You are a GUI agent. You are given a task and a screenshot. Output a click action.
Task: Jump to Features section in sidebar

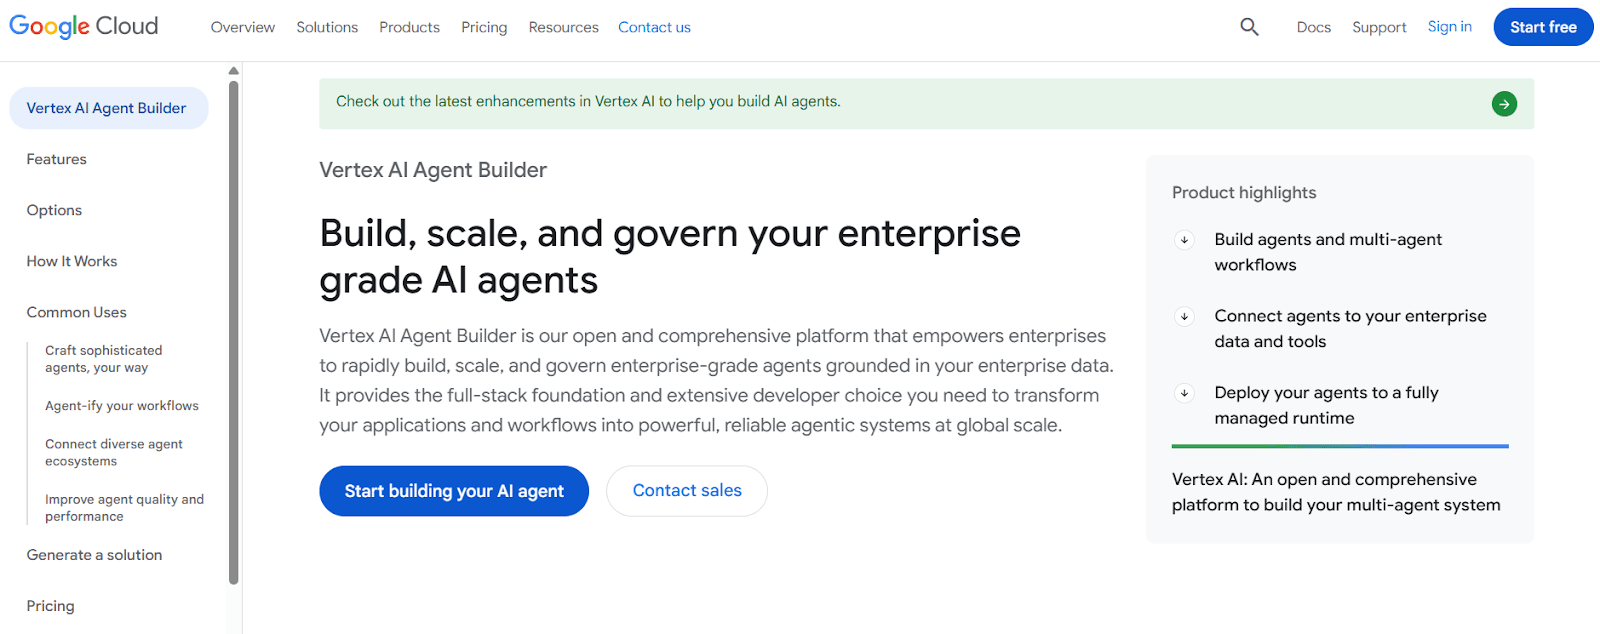click(x=56, y=159)
